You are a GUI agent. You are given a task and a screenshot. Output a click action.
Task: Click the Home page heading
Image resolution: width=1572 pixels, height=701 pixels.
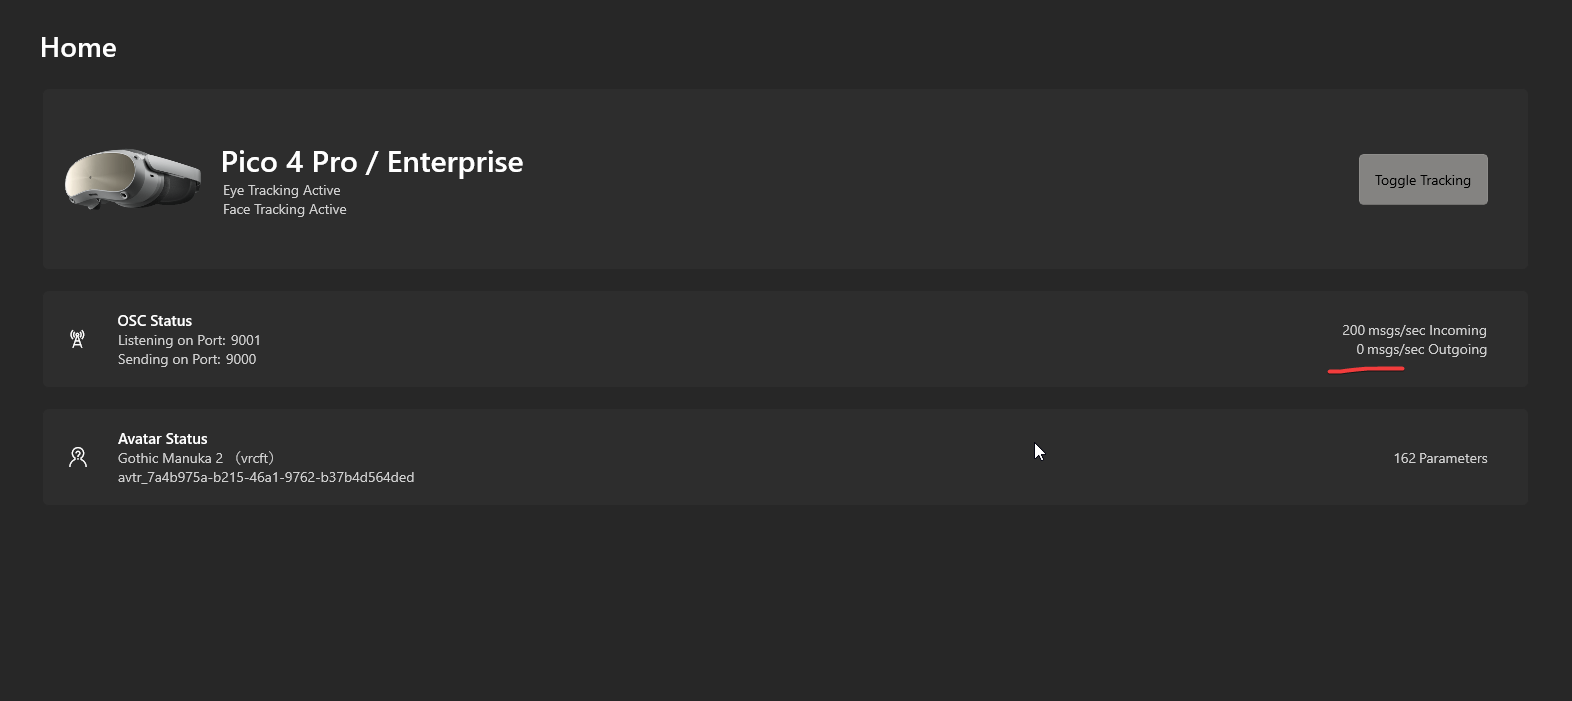pyautogui.click(x=78, y=47)
